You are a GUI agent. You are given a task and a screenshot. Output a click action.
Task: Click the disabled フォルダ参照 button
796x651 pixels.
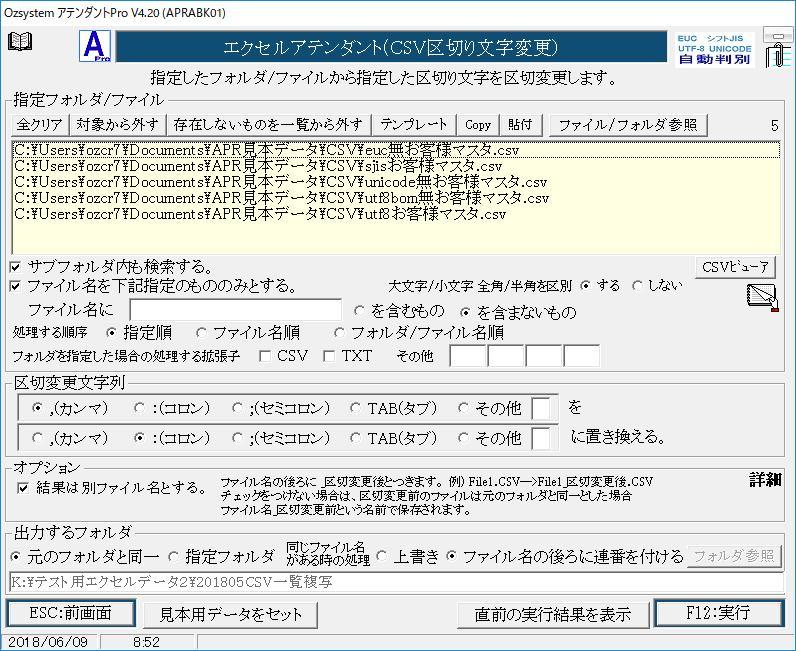[734, 556]
